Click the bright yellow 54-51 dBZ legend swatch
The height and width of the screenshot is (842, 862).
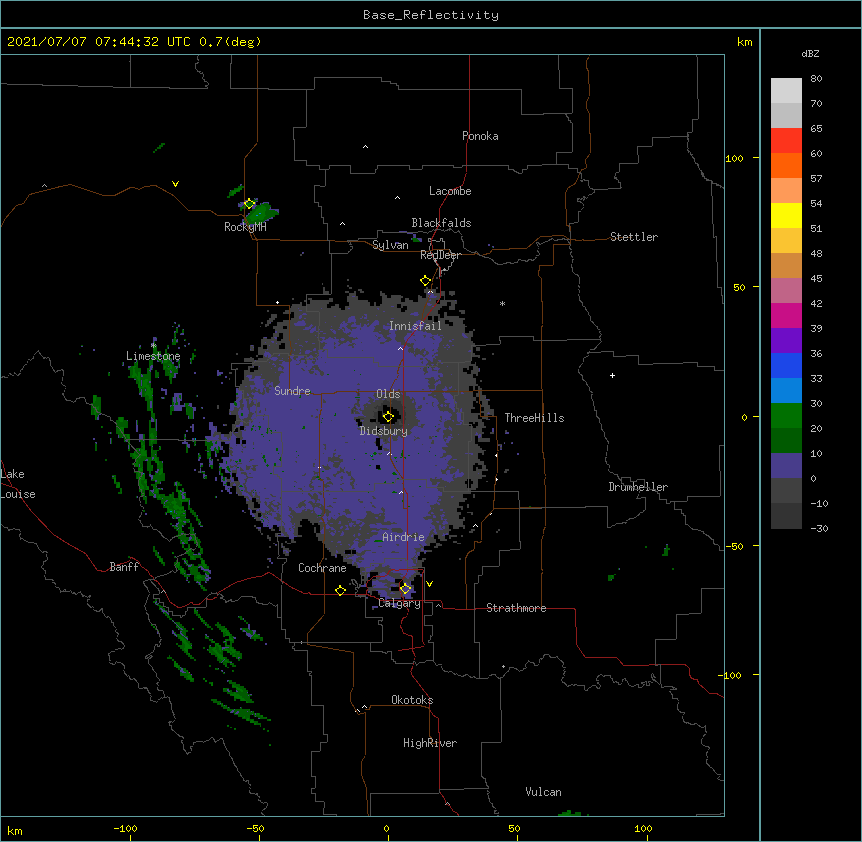(786, 215)
